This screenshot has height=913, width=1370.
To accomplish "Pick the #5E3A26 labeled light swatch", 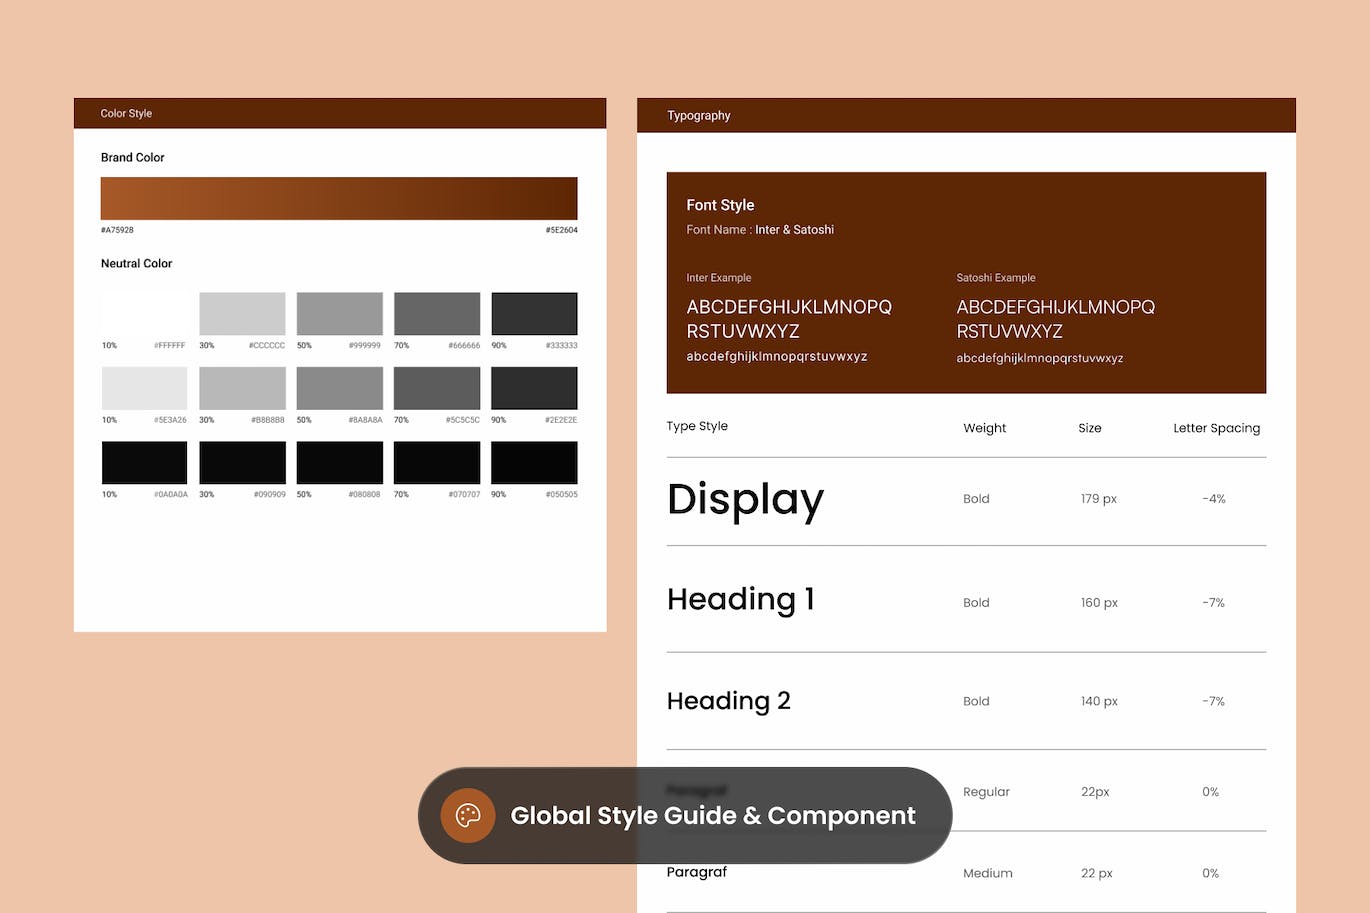I will (144, 388).
